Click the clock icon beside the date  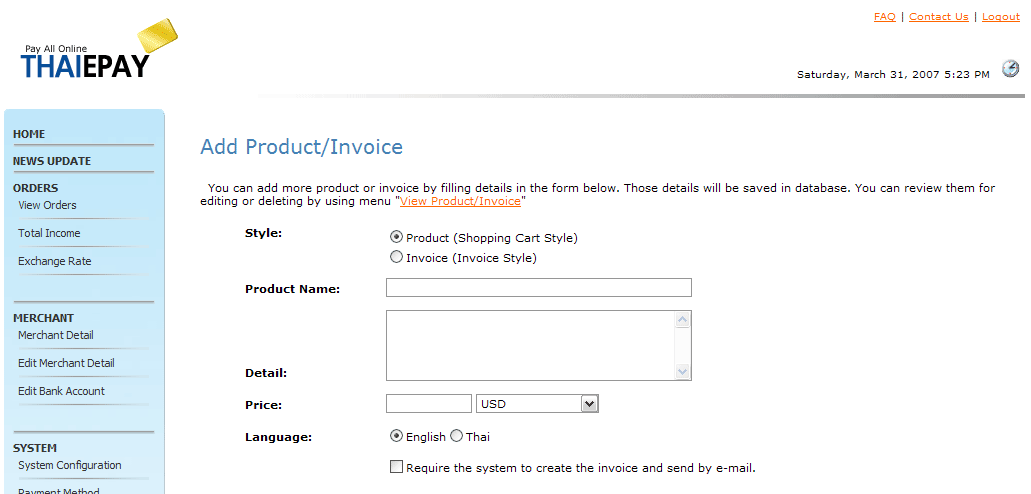1011,69
